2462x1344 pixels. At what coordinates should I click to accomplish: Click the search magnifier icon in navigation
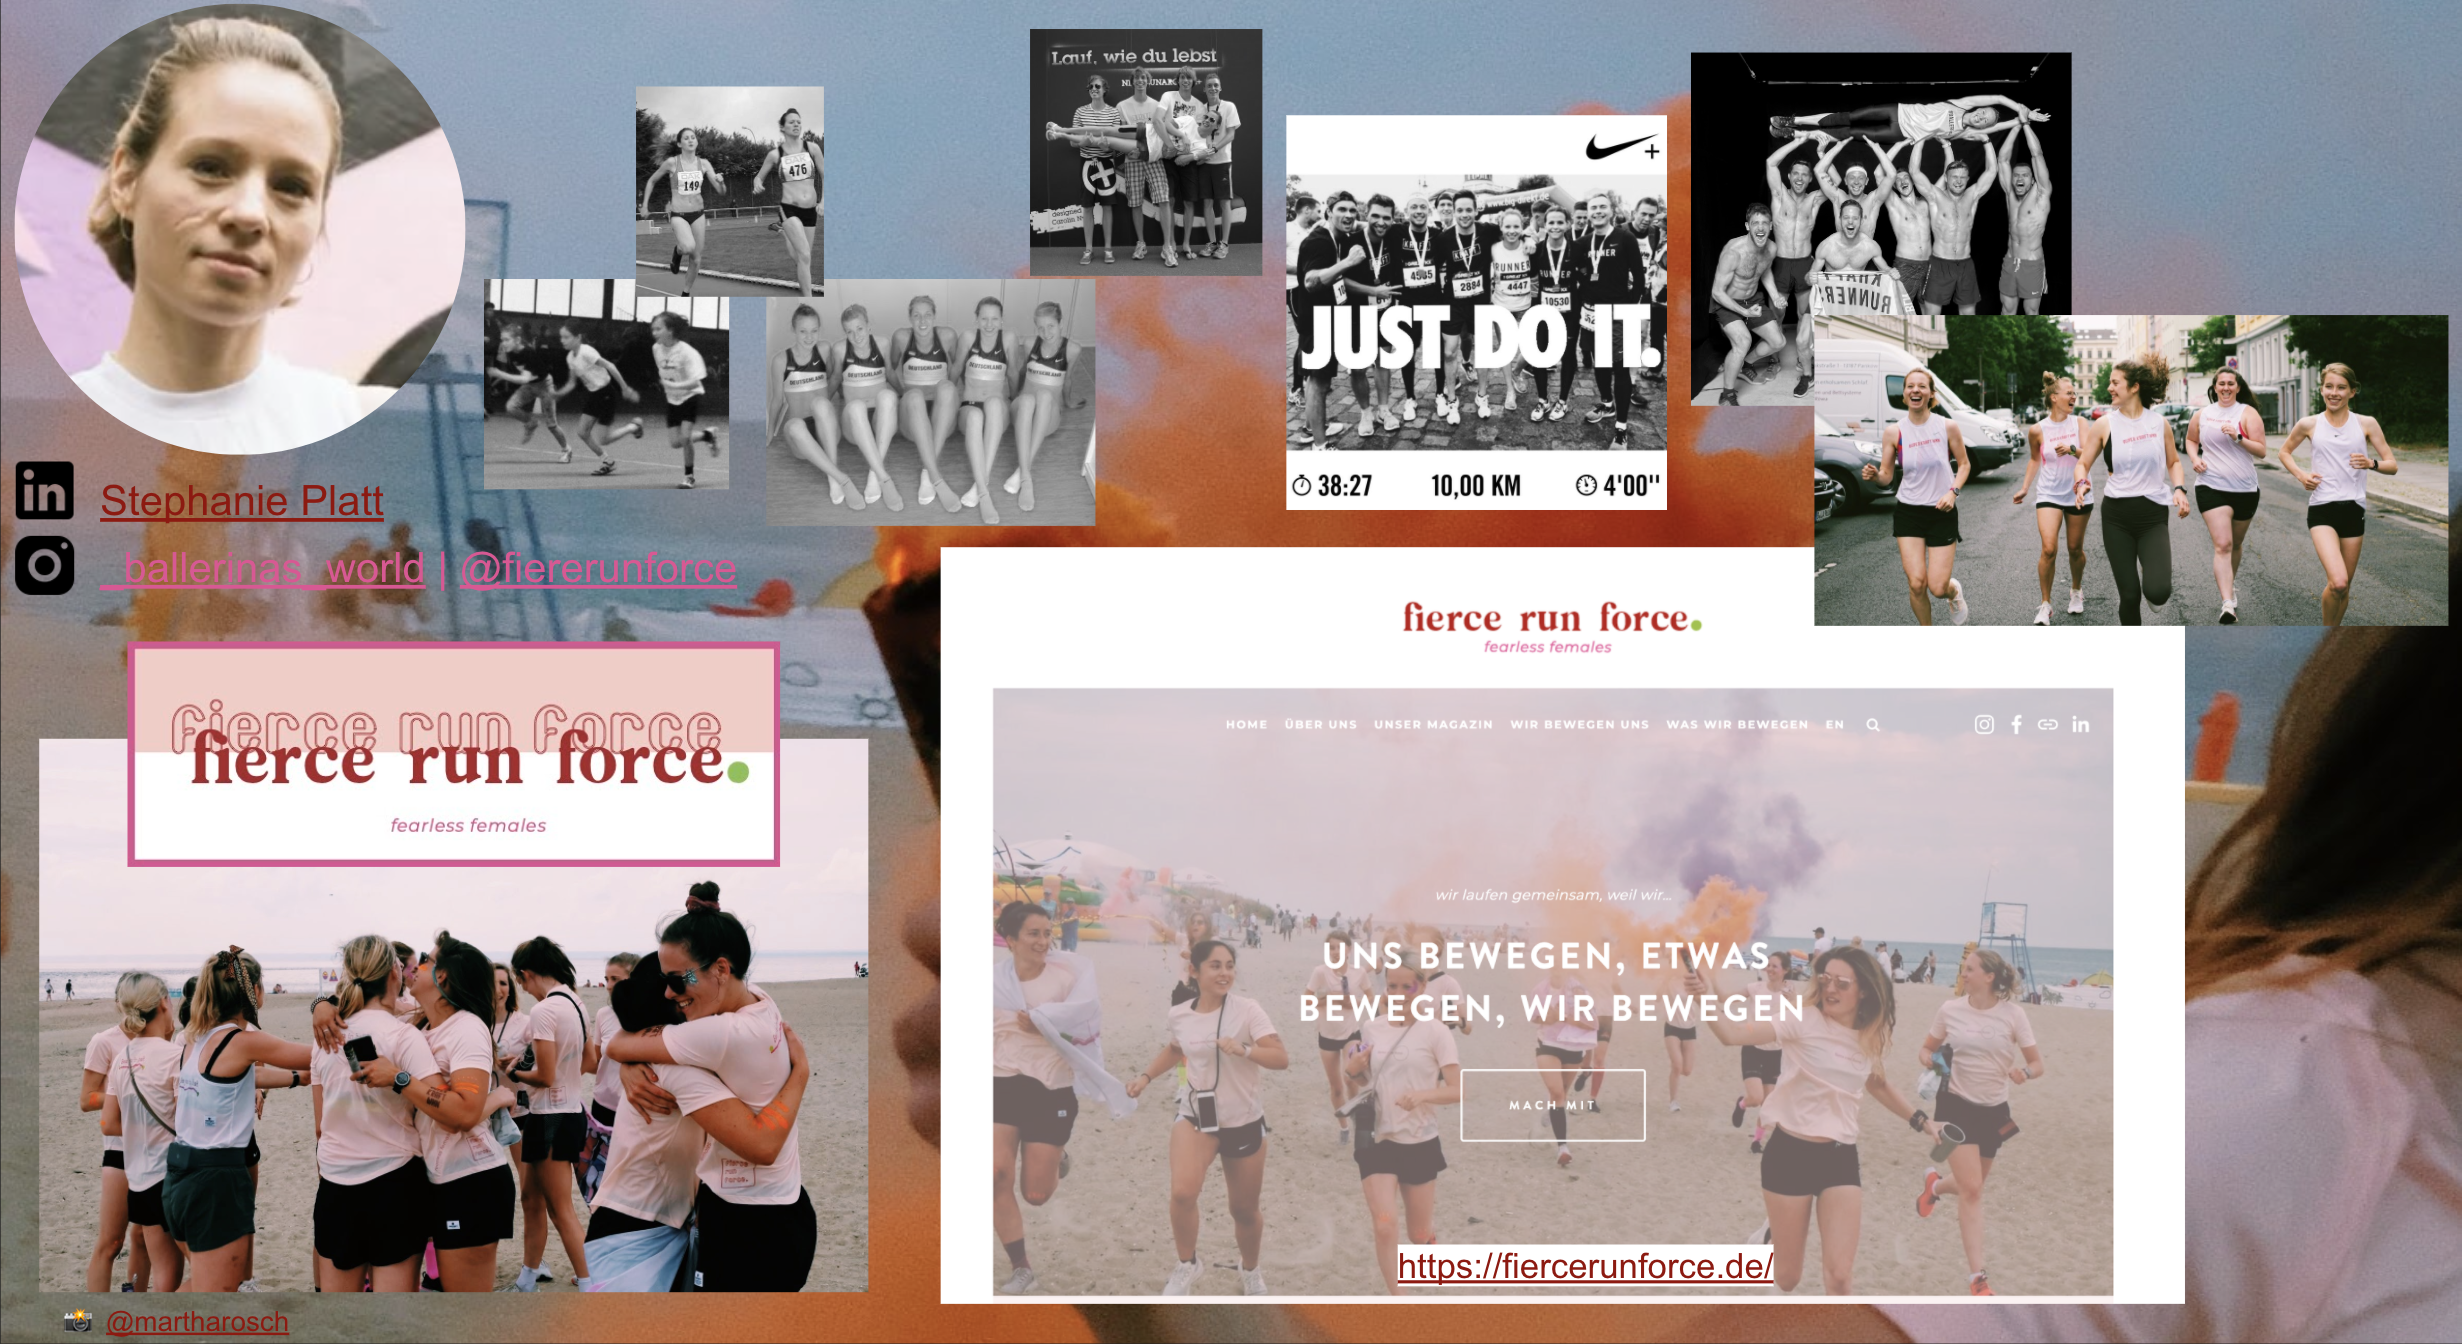tap(1873, 725)
